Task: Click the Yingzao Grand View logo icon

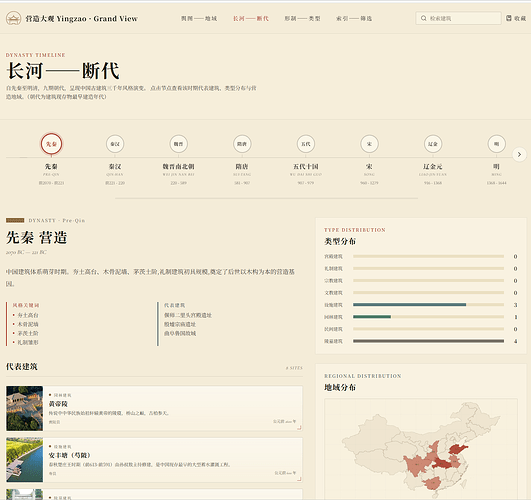Action: click(14, 18)
